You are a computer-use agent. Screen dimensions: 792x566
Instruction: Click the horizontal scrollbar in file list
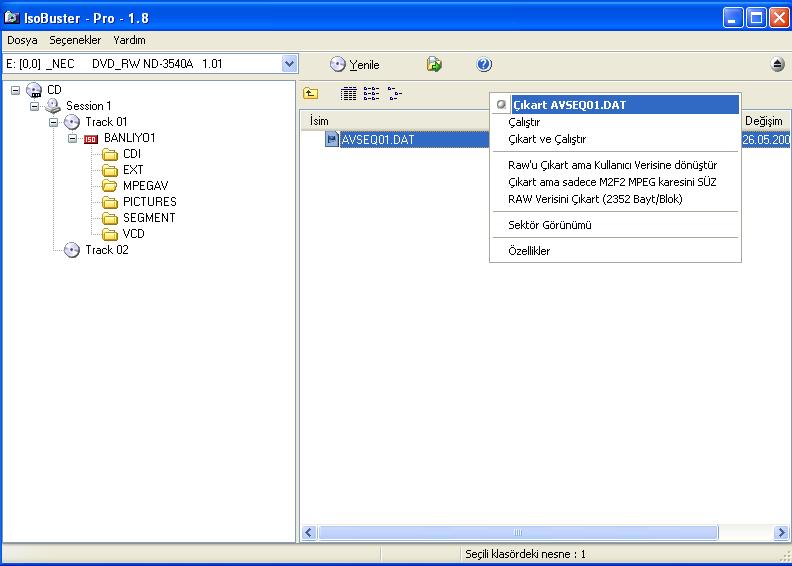tap(517, 533)
